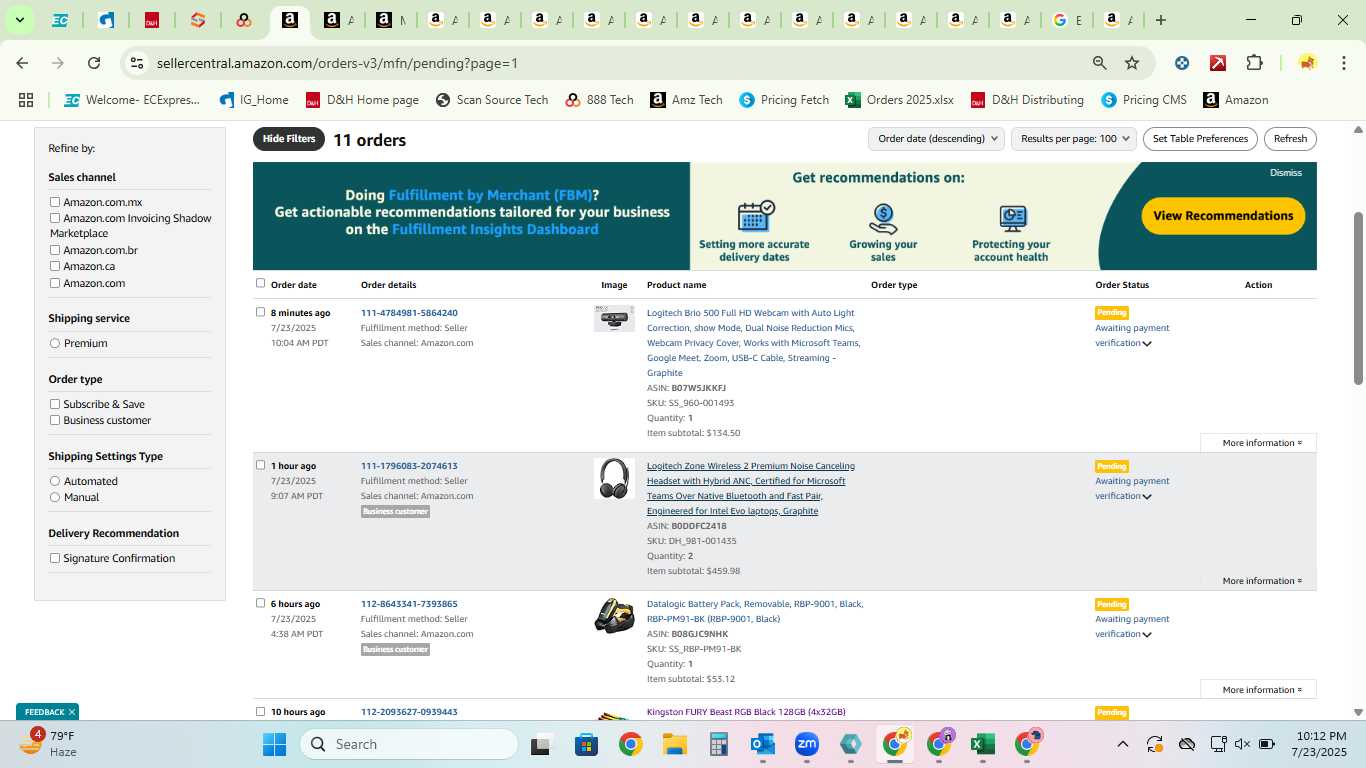Check the Amazon.com.br sales channel
This screenshot has height=768, width=1366.
pos(55,250)
